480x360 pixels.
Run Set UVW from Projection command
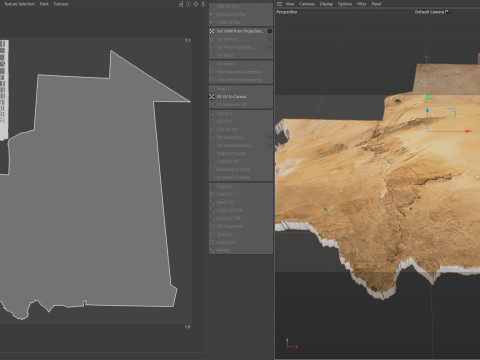point(240,31)
